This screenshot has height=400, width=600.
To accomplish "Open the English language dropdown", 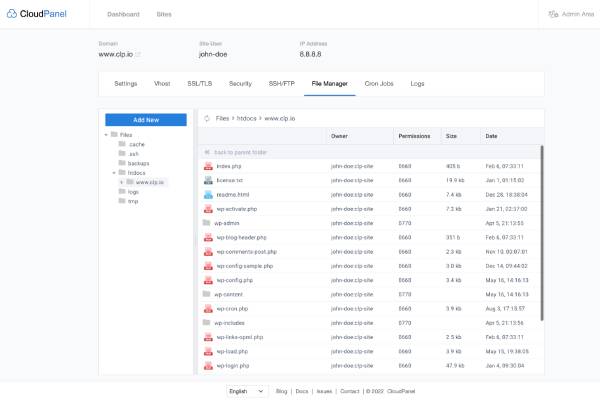I will tap(247, 391).
